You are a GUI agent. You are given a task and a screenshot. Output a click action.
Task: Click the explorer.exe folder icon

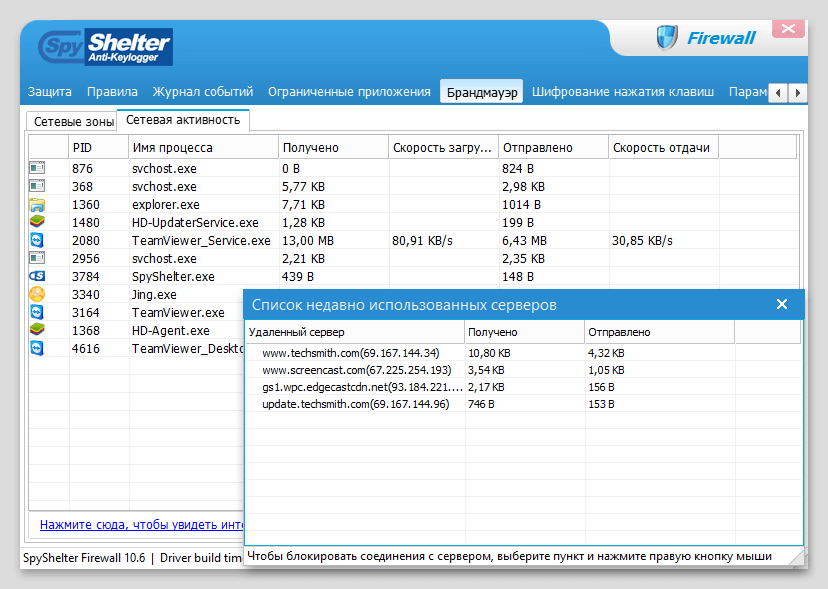(37, 204)
